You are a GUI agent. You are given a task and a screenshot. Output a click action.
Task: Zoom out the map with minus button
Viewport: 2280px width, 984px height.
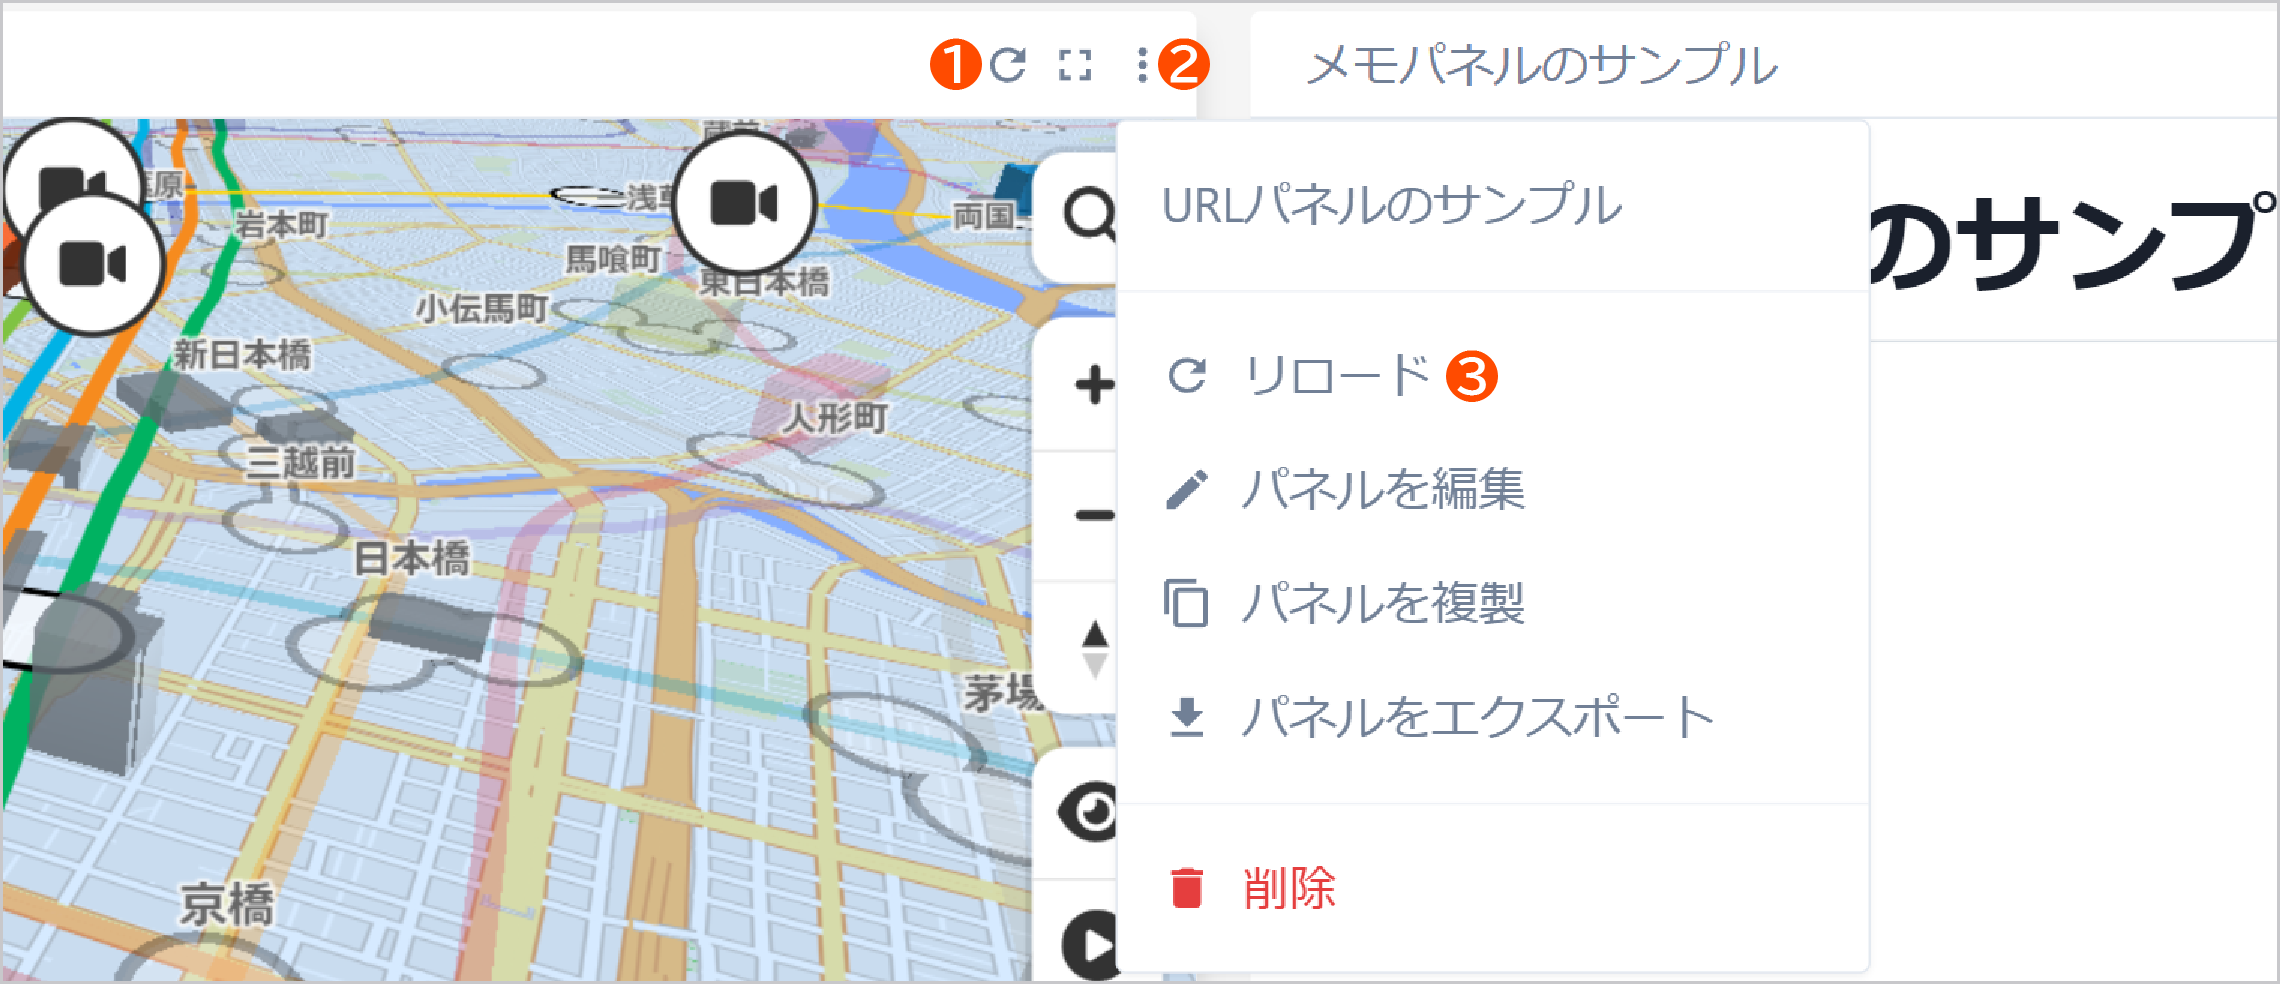click(1094, 515)
